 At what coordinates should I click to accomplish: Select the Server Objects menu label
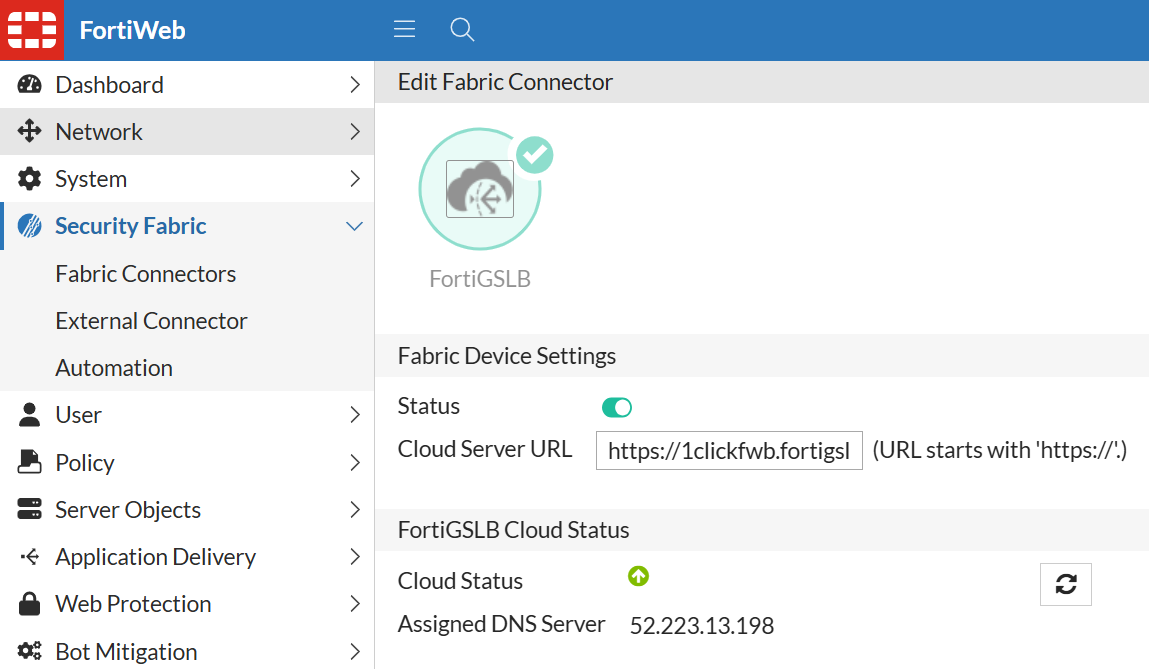click(128, 509)
